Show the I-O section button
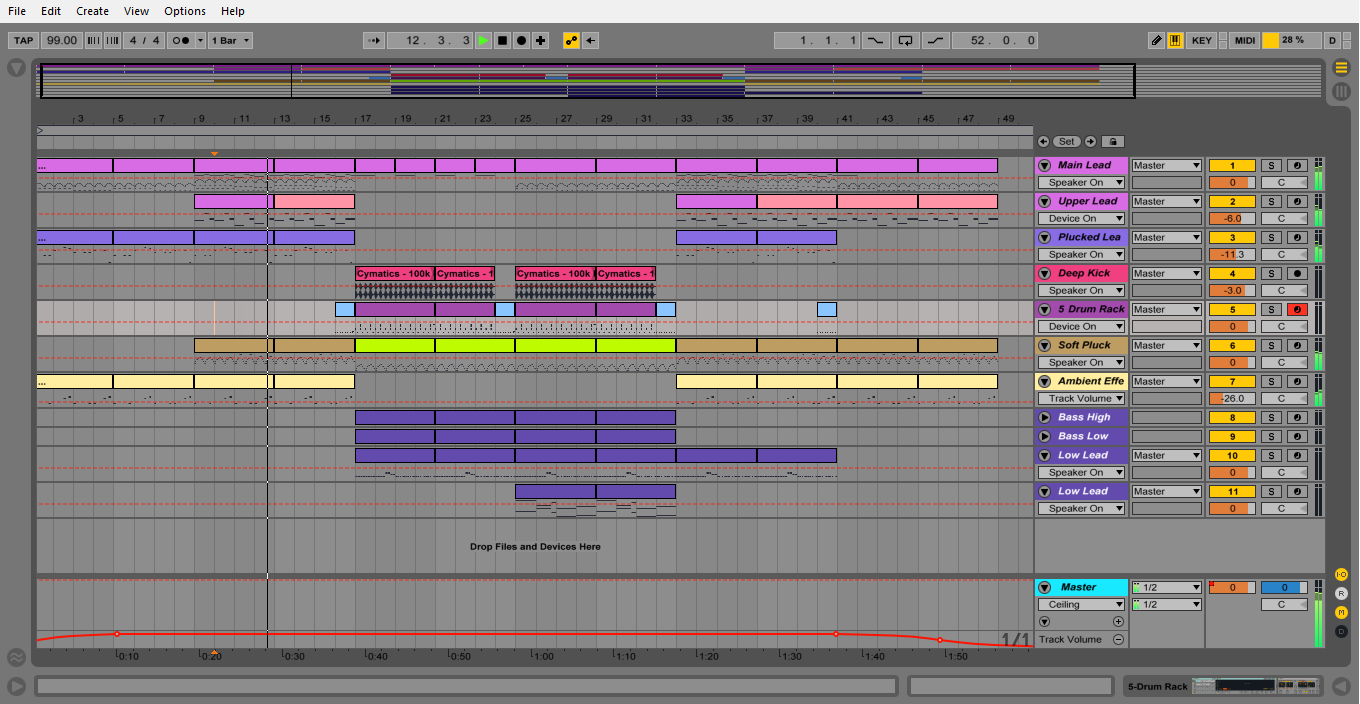 (x=1341, y=575)
